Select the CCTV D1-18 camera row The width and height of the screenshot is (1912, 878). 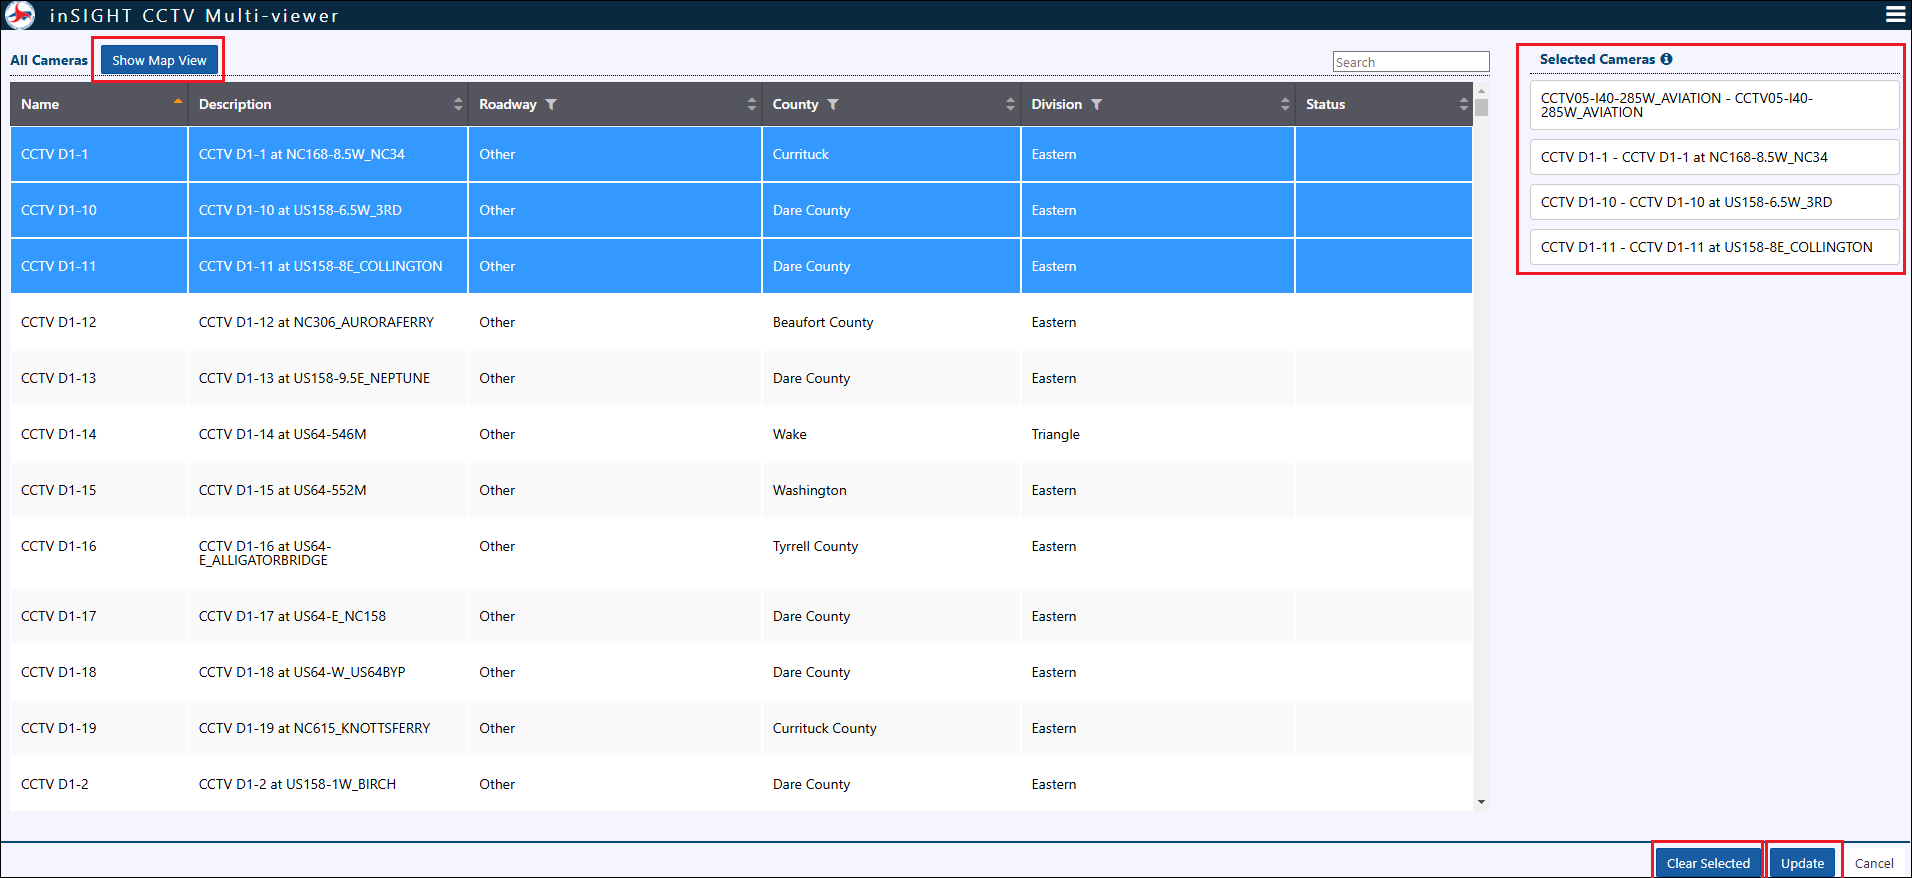point(741,672)
